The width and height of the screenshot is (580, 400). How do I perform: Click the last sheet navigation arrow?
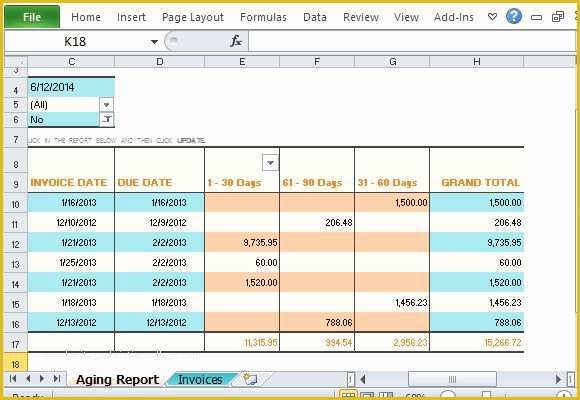(57, 379)
